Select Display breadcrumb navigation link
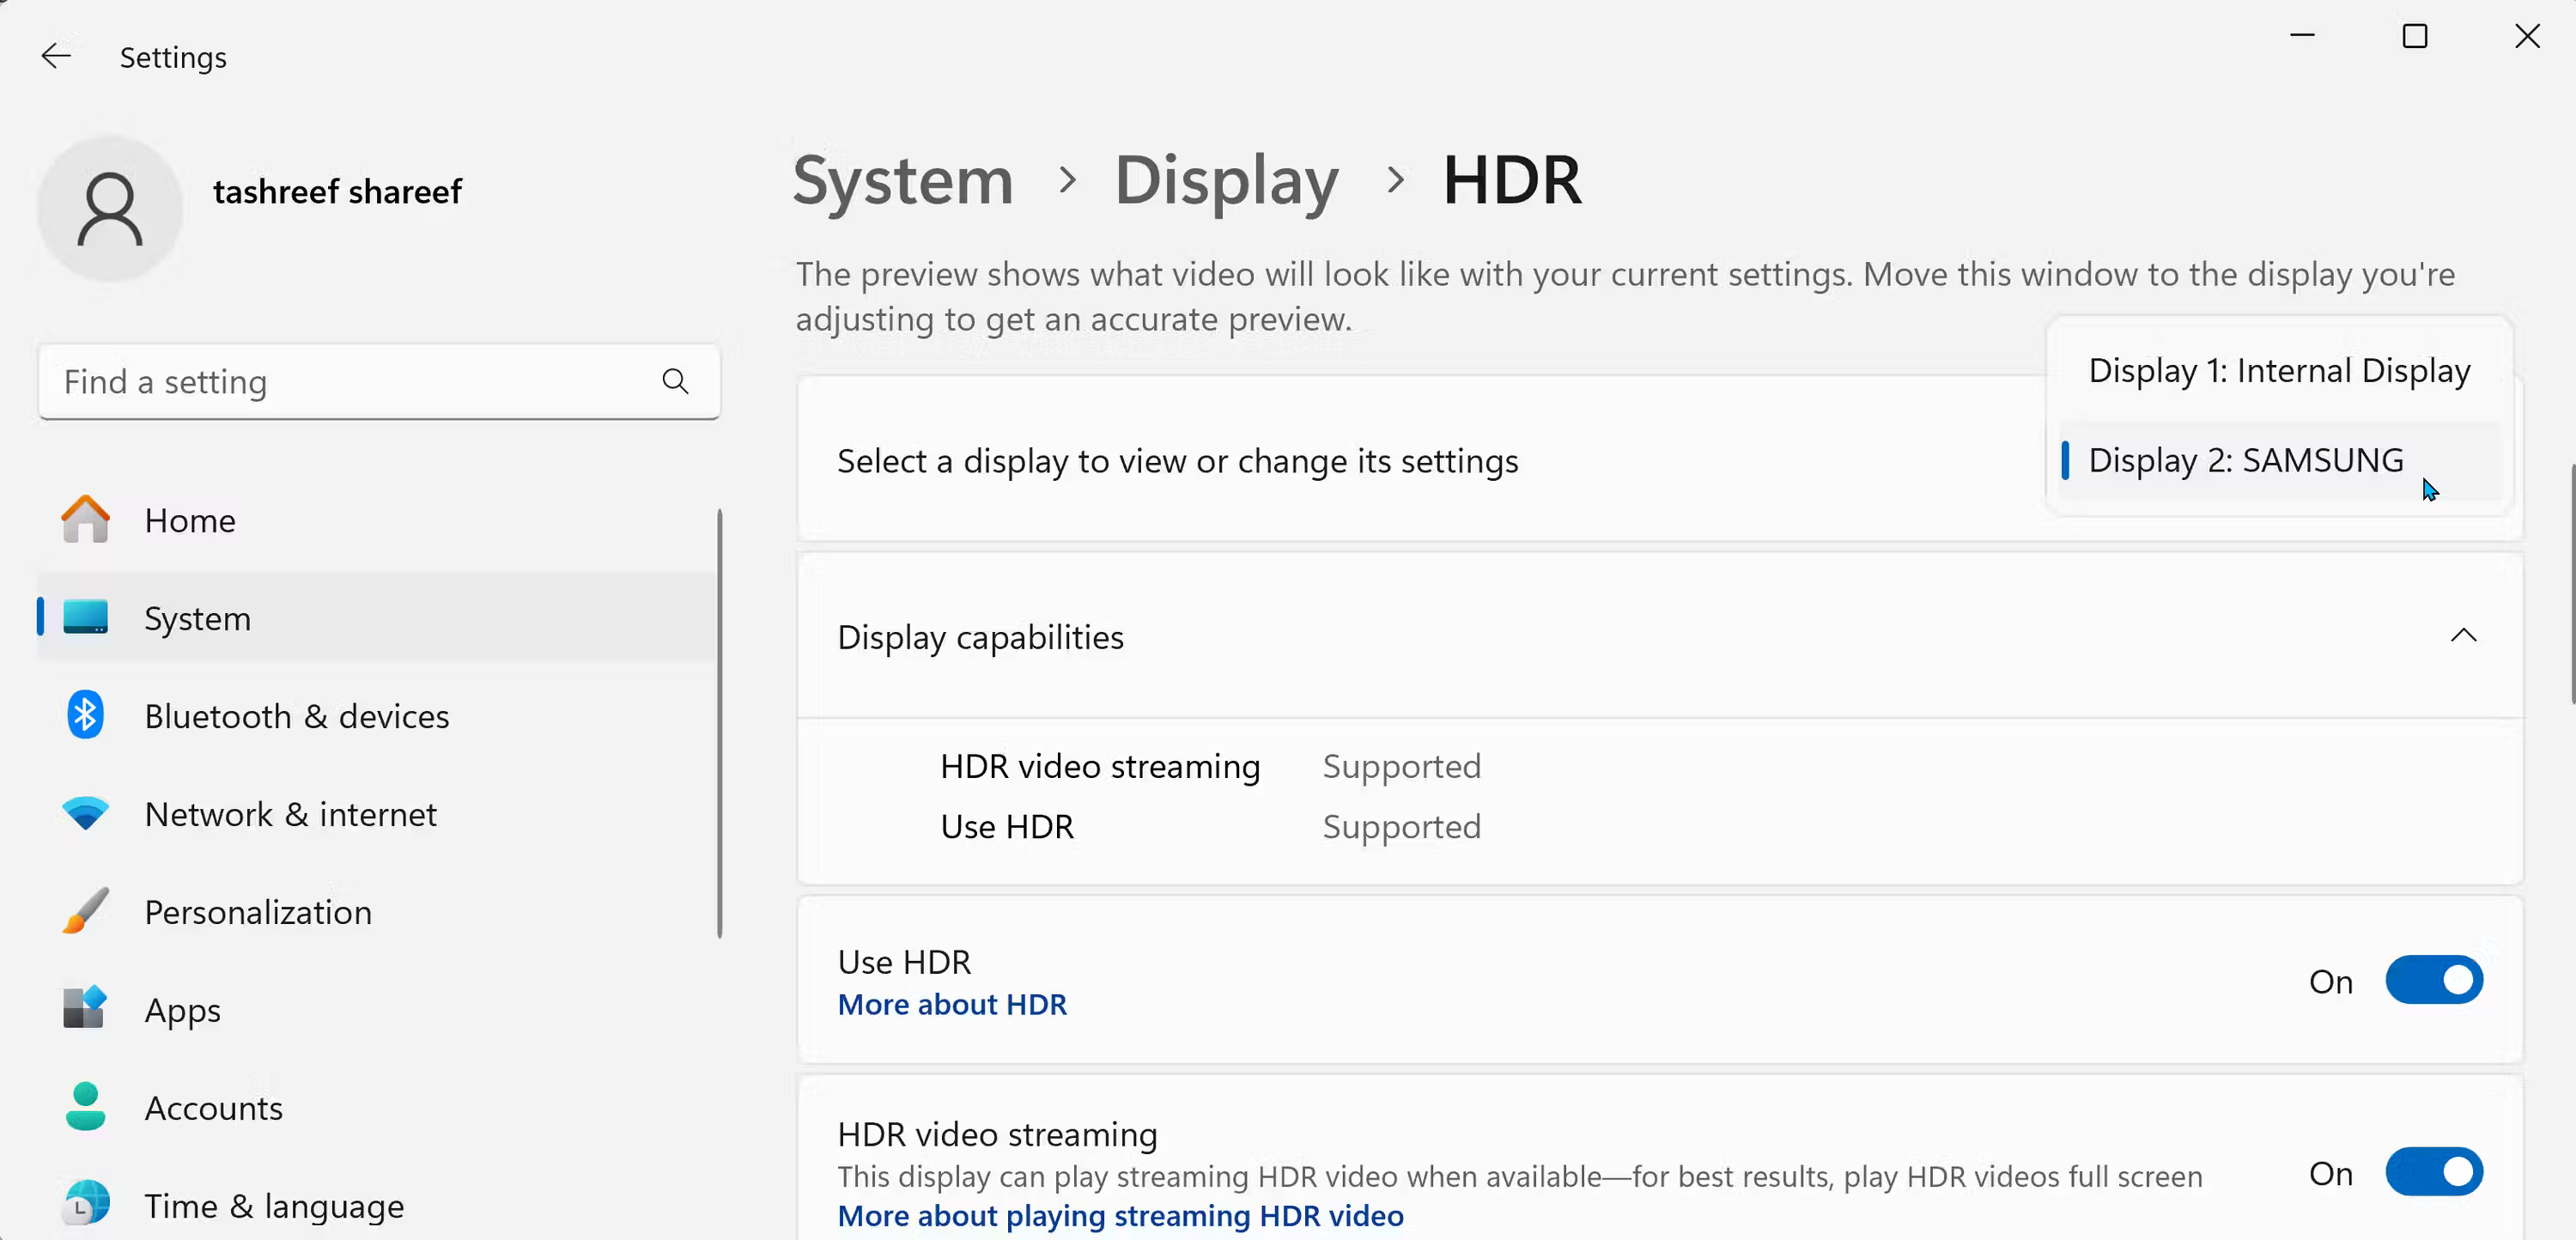Viewport: 2576px width, 1240px height. (1227, 178)
